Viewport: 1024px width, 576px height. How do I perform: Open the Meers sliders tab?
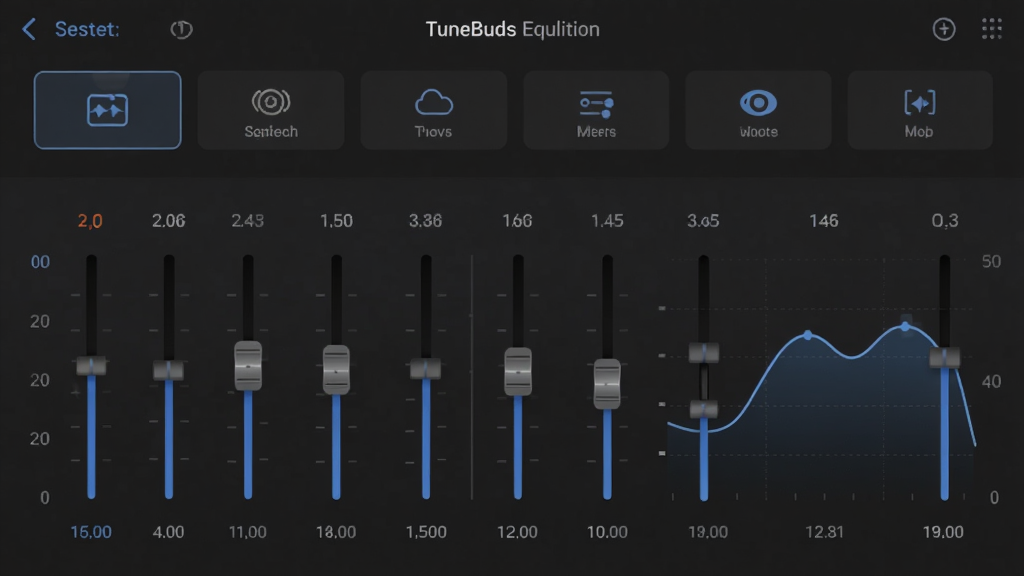click(596, 110)
